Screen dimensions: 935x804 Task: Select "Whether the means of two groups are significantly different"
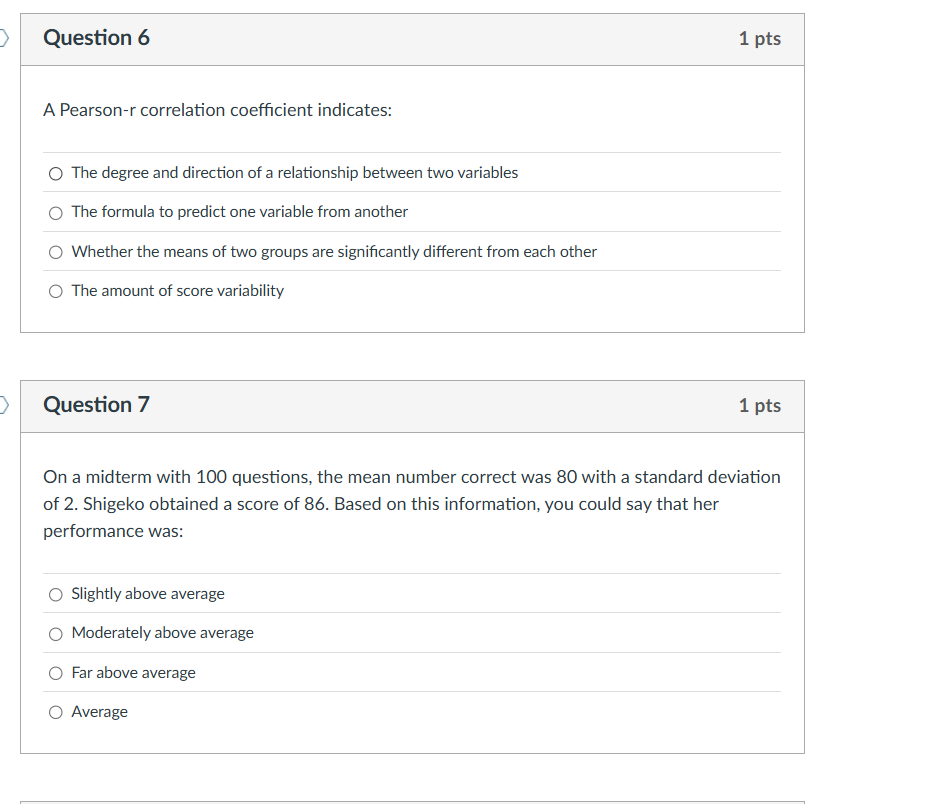point(56,252)
